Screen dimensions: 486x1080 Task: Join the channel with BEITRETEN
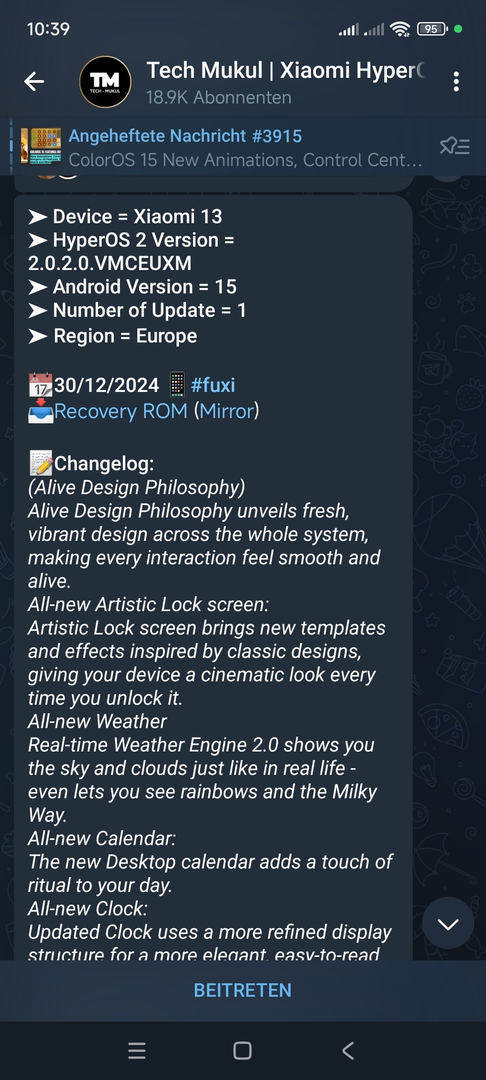[x=242, y=990]
